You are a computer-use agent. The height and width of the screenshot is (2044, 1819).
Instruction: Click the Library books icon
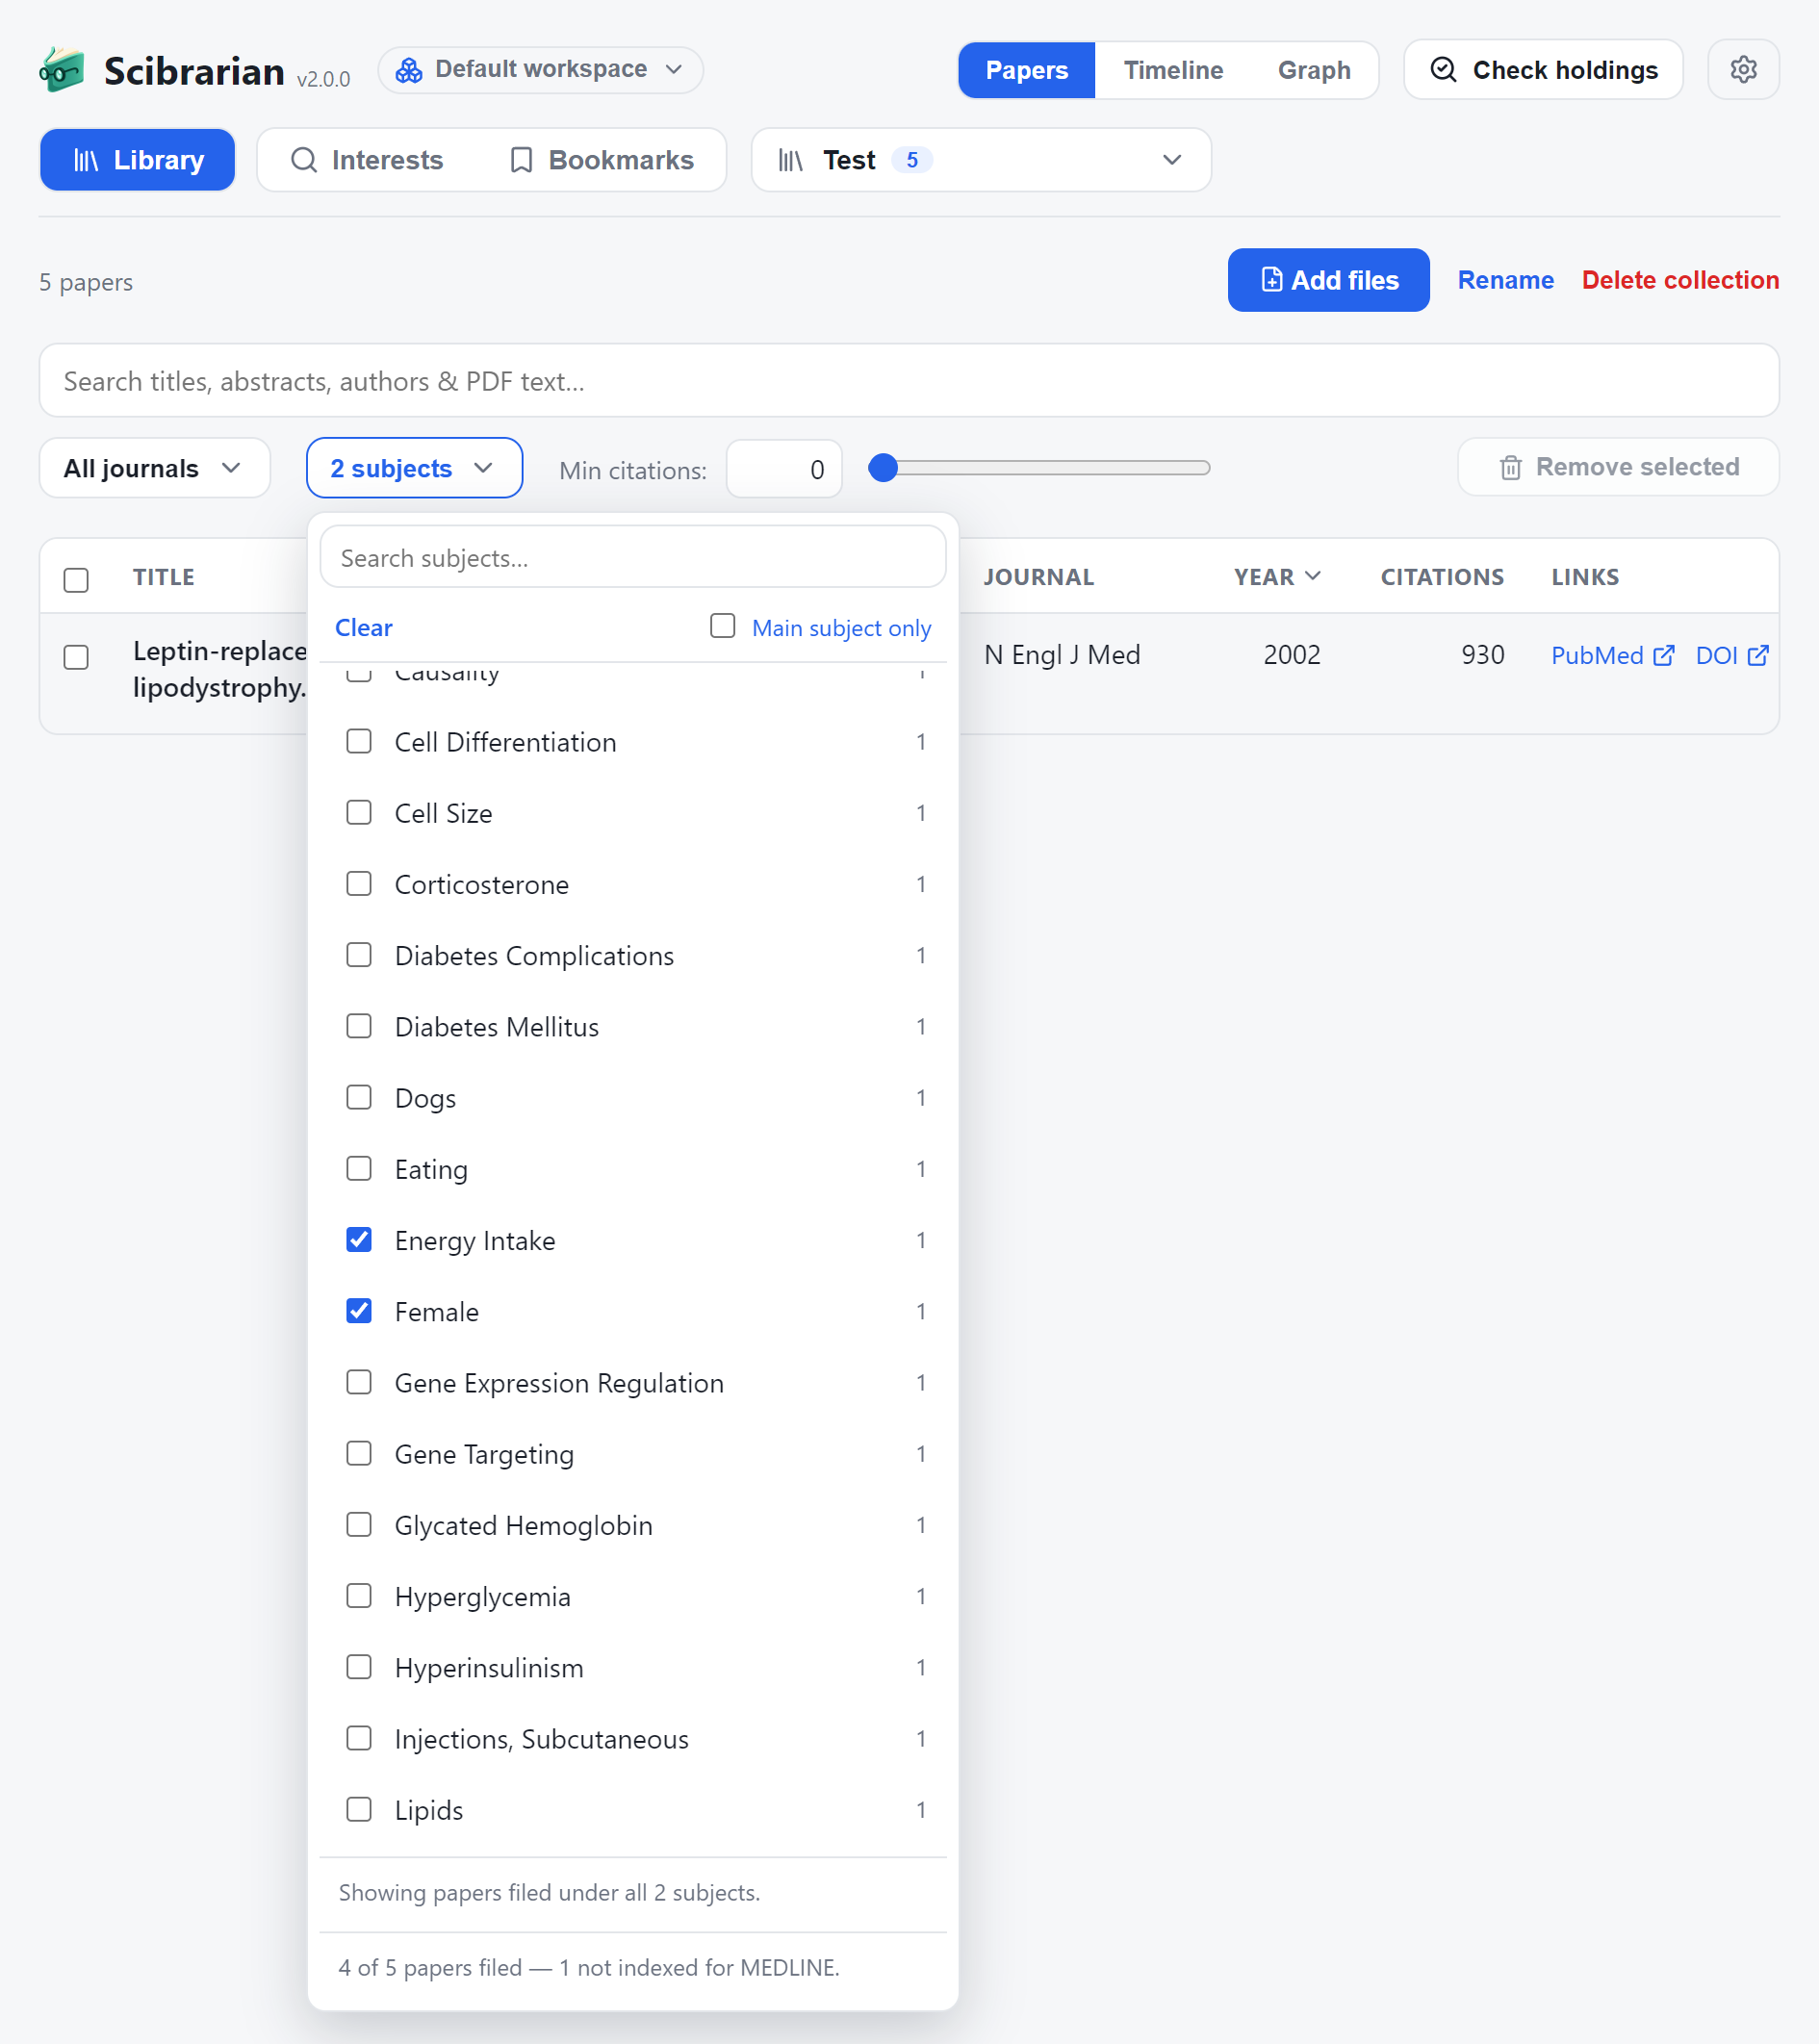pyautogui.click(x=86, y=160)
